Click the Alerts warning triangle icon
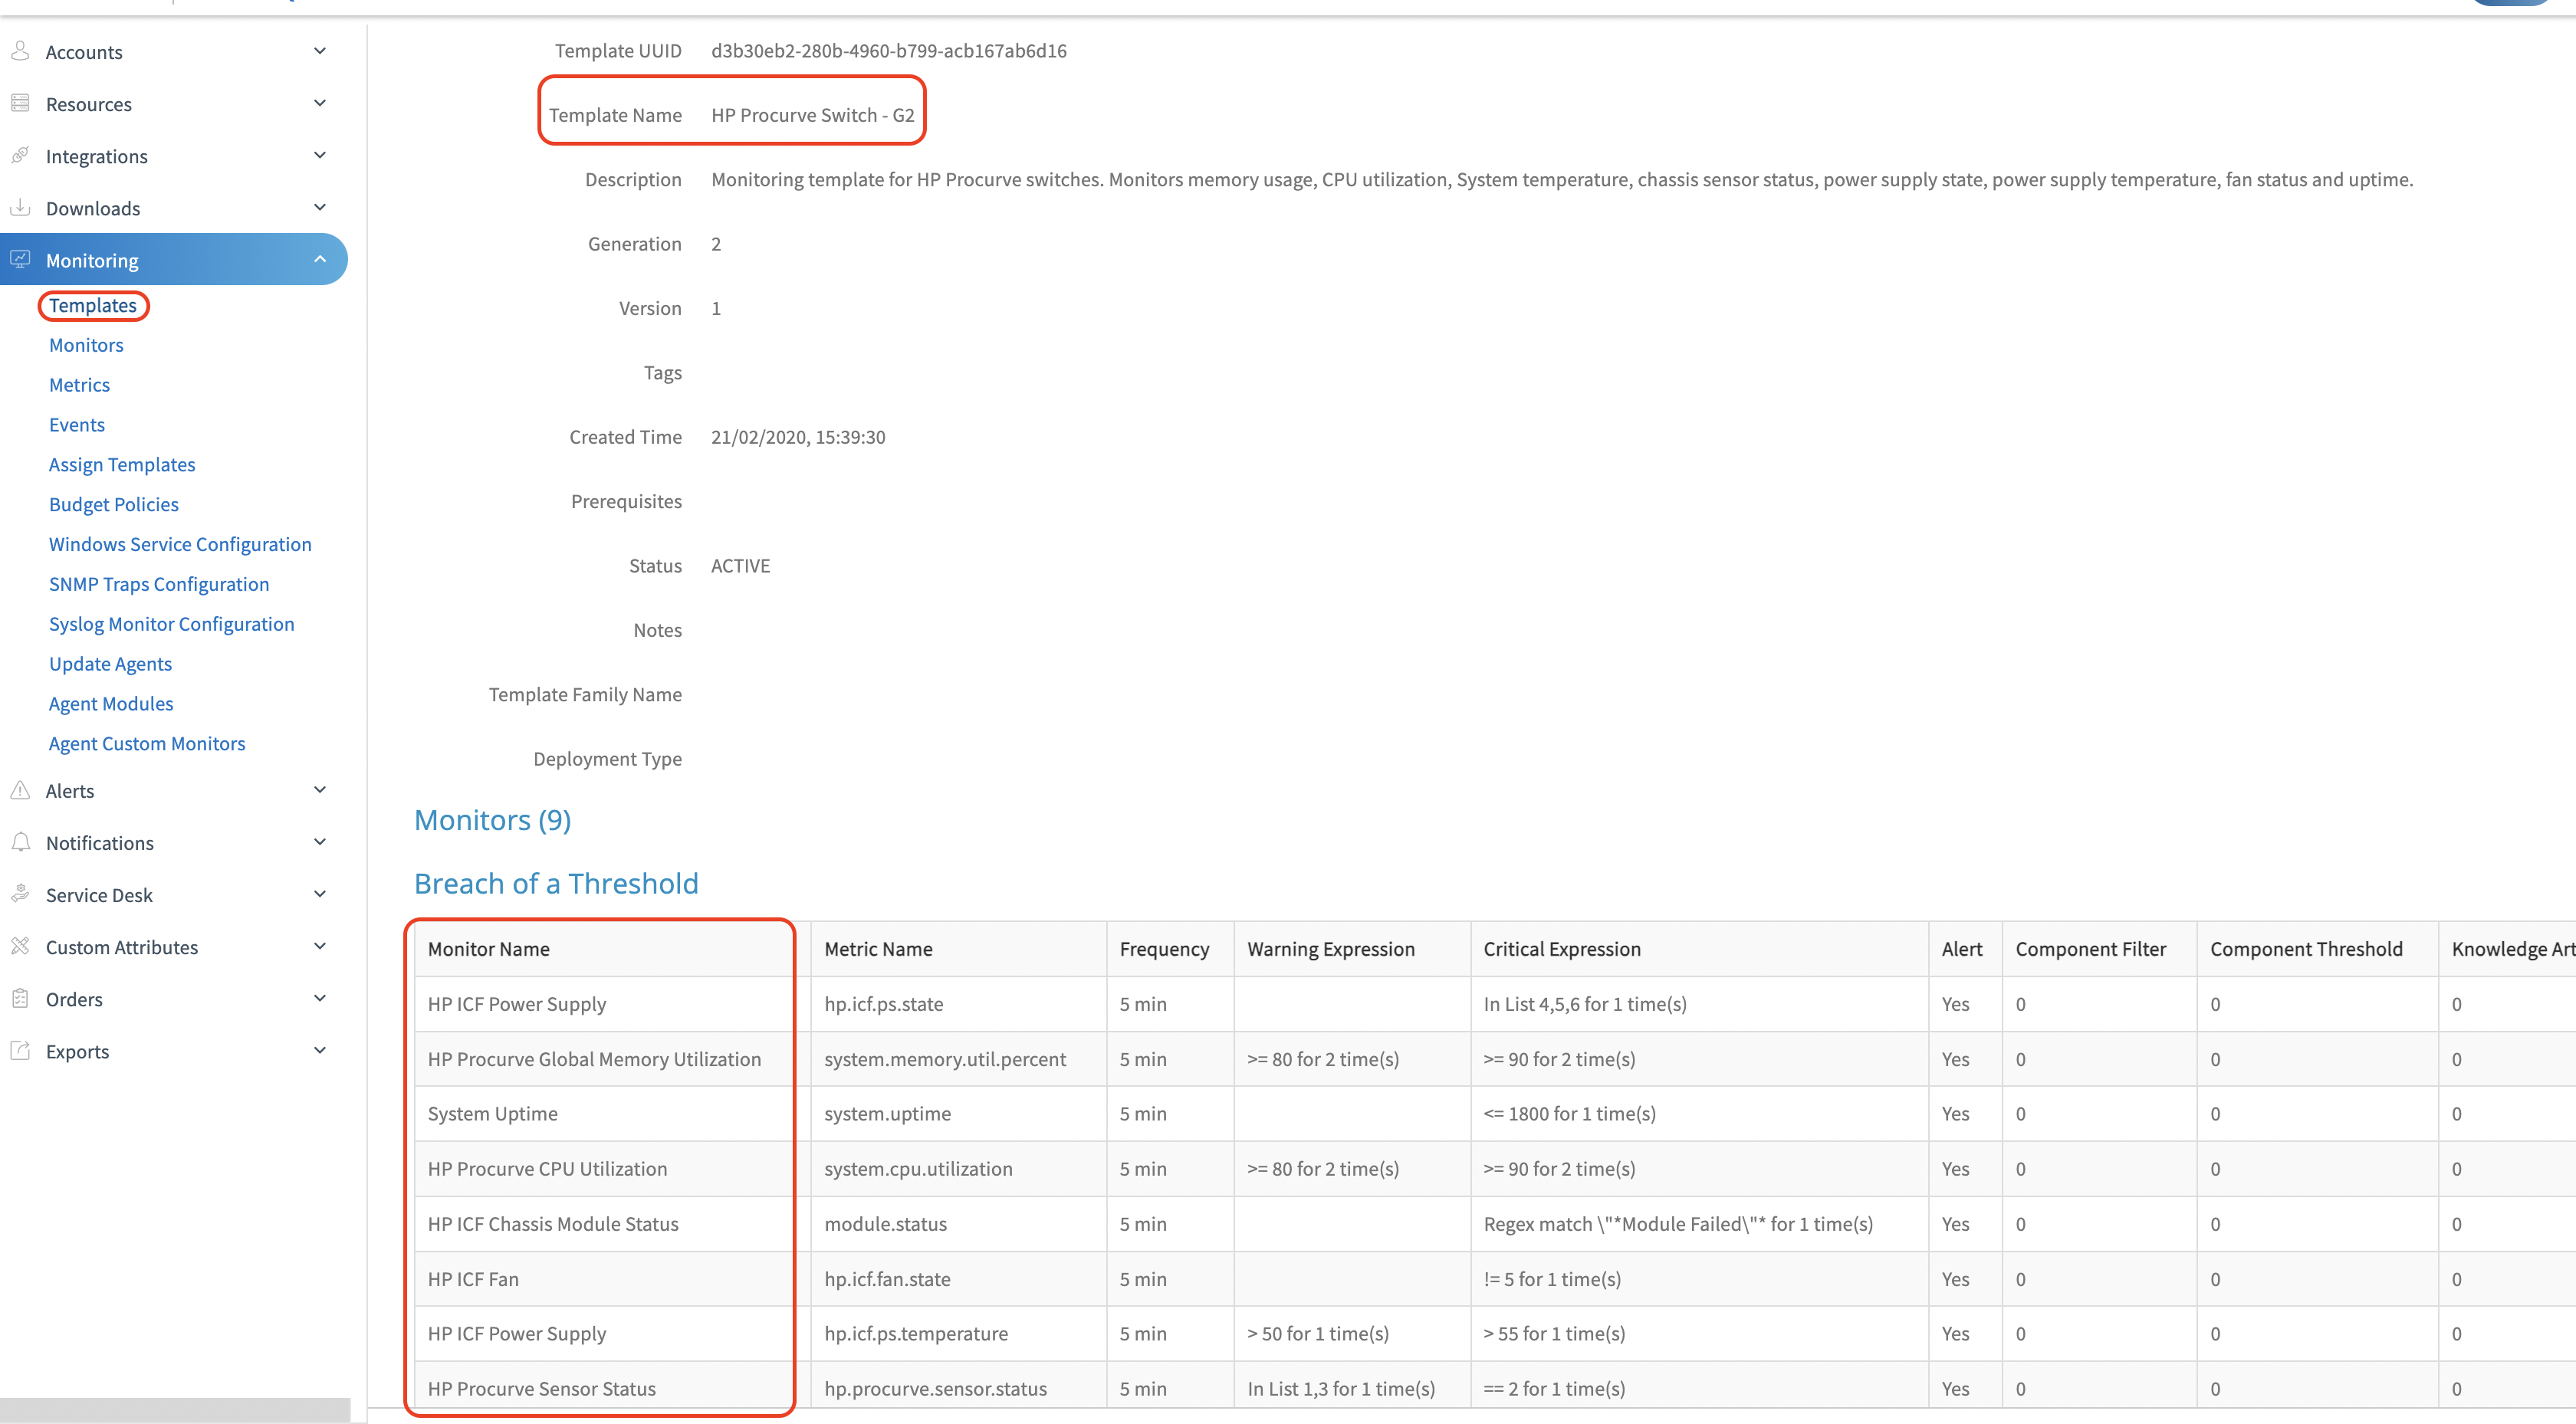2576x1424 pixels. click(20, 790)
